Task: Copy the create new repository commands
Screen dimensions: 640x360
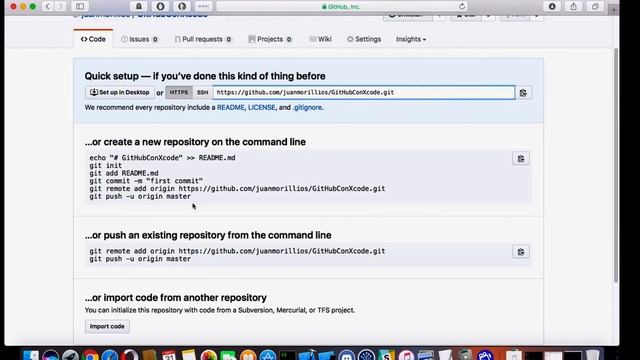Action: 521,158
